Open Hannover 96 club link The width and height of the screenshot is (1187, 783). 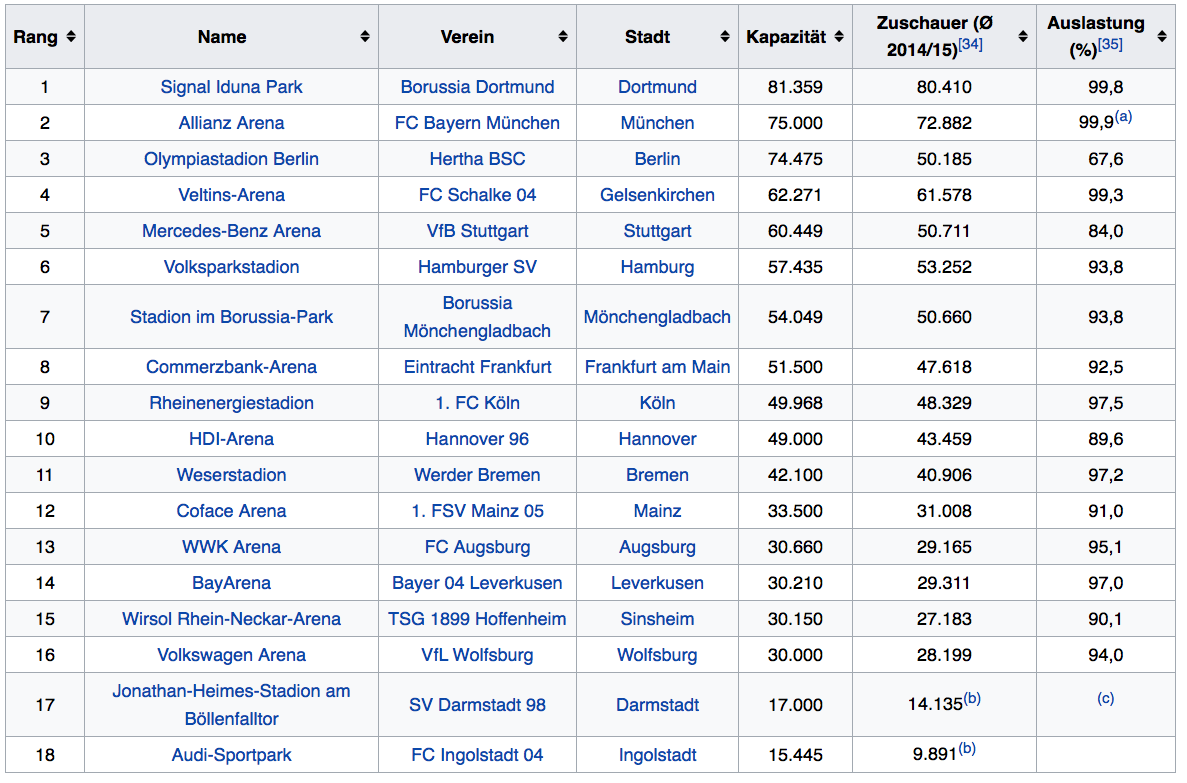477,438
